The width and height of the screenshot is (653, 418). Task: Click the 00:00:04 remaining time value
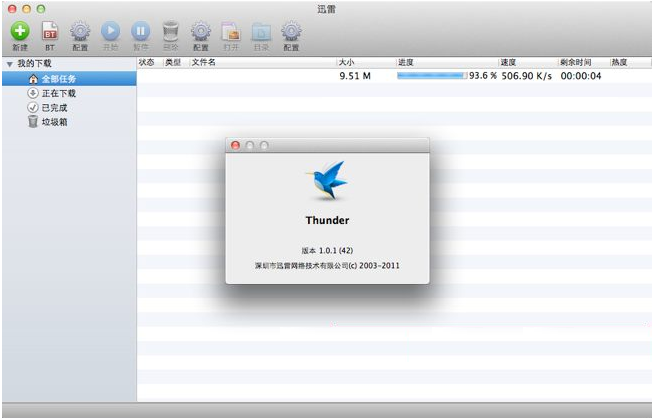[581, 76]
